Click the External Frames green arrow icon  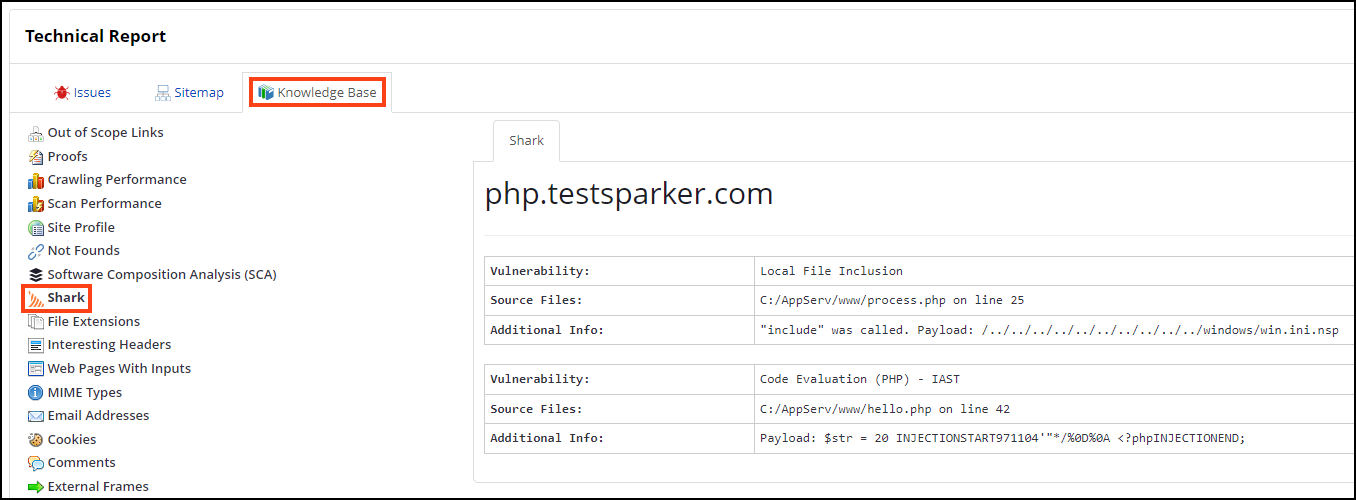[x=36, y=487]
